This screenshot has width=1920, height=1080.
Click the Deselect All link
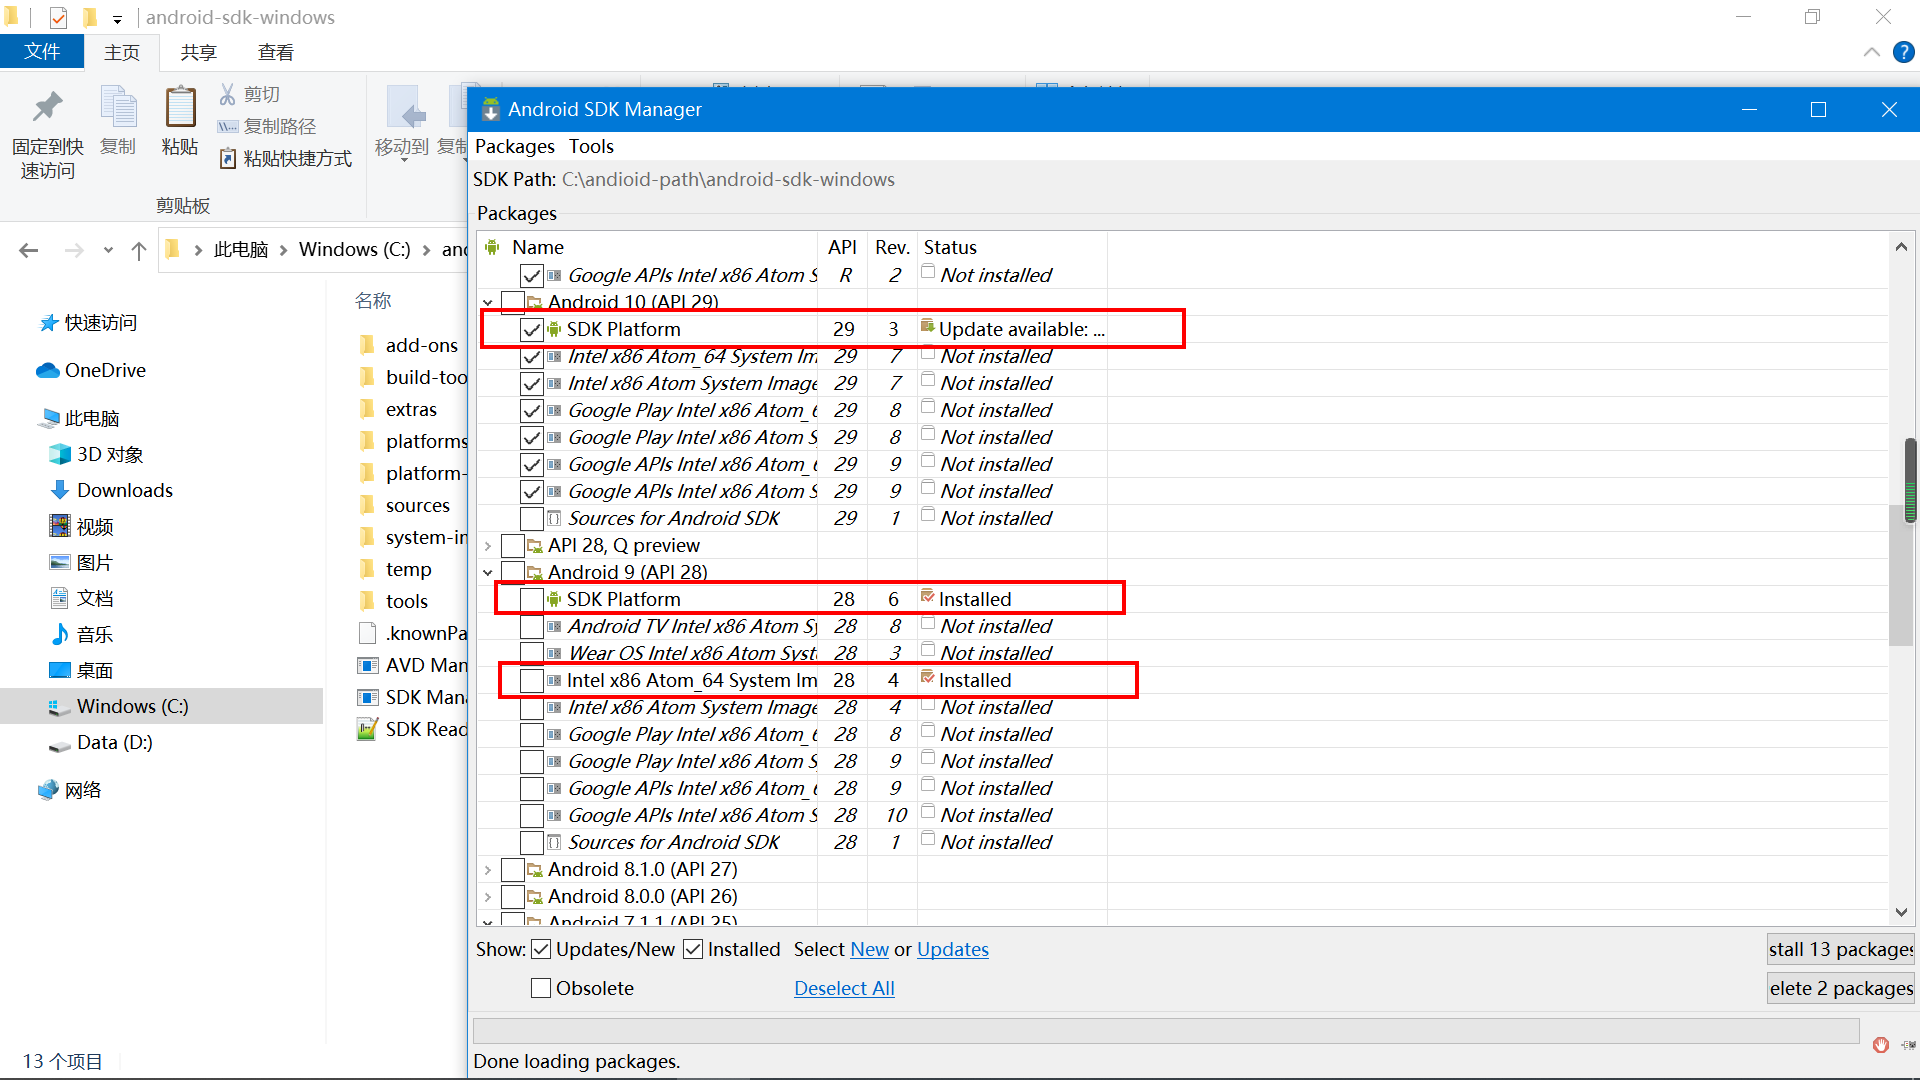(x=843, y=988)
